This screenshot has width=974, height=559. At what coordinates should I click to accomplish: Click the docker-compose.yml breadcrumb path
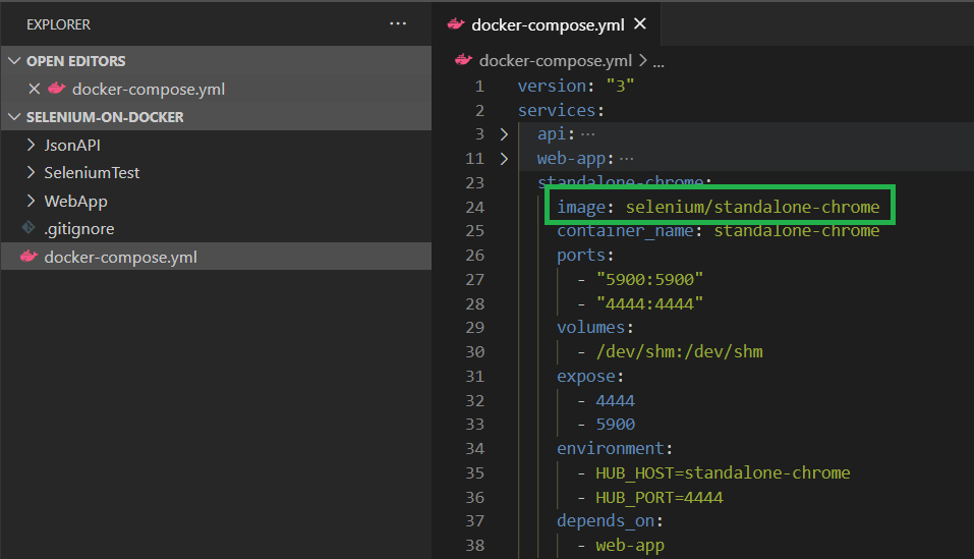tap(555, 60)
